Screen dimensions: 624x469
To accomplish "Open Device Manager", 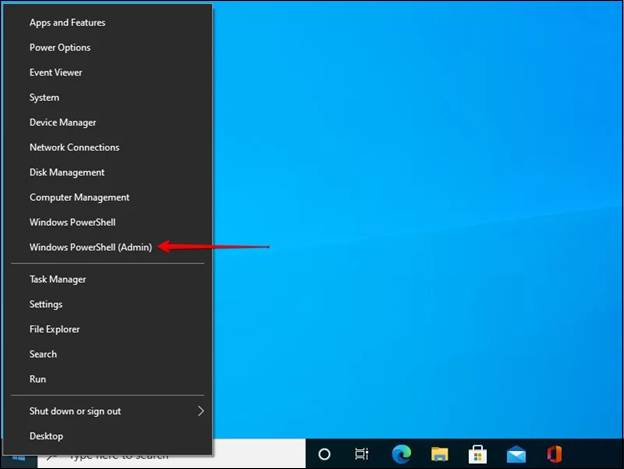I will click(x=107, y=123).
